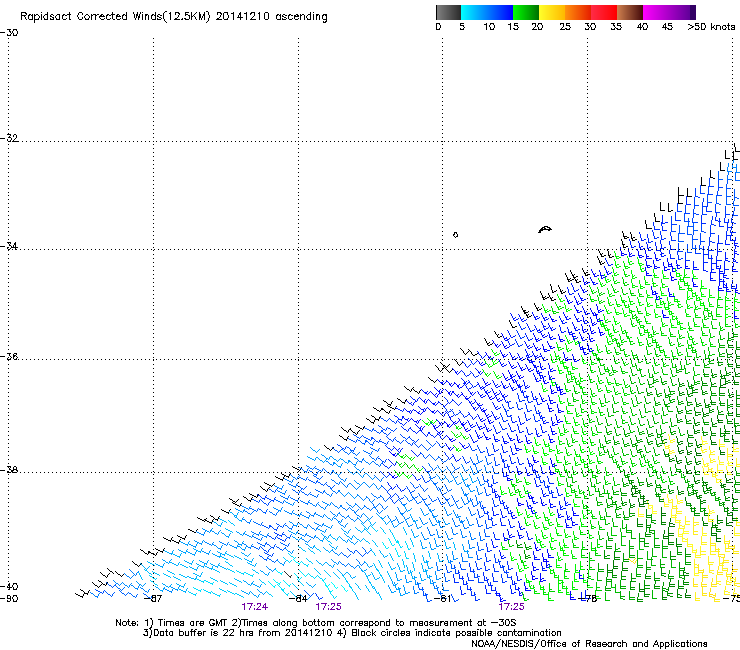Click the '-30' latitude axis label
The image size is (740, 650).
10,33
